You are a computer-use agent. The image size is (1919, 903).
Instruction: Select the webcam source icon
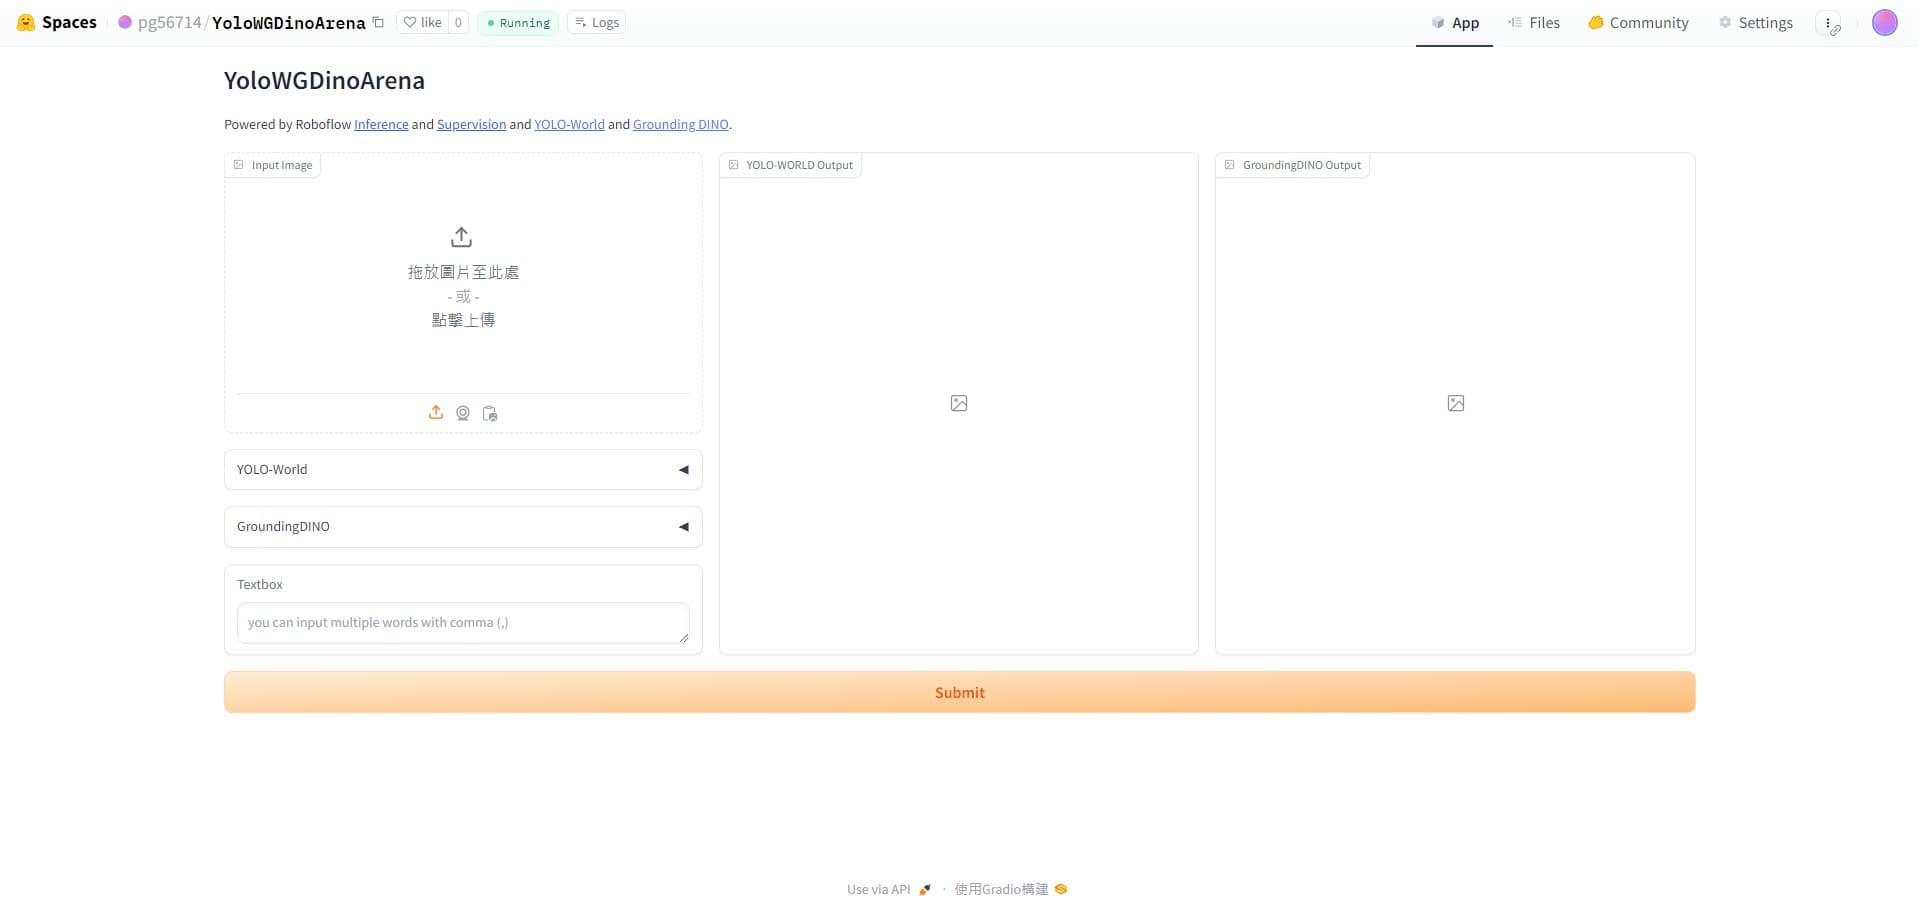(x=463, y=413)
